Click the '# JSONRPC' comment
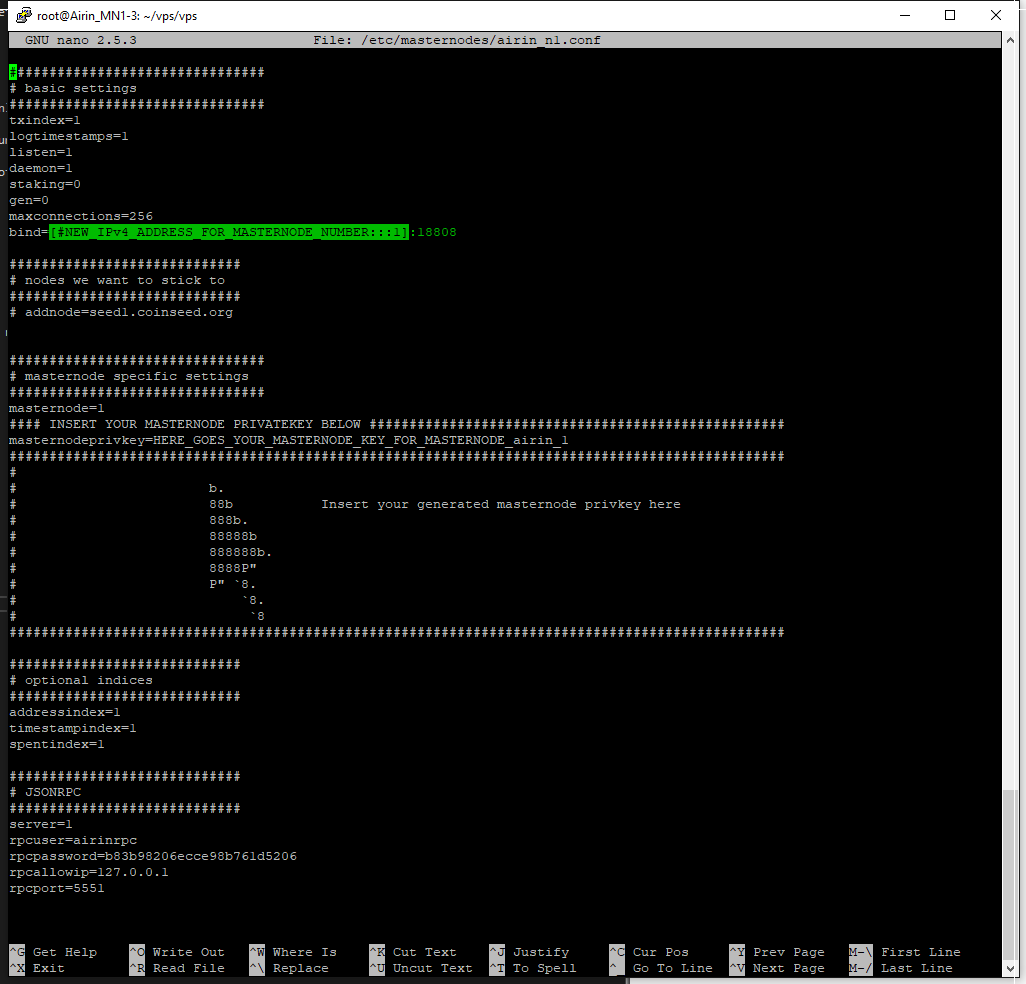Screen dimensions: 1026x984 [x=44, y=792]
